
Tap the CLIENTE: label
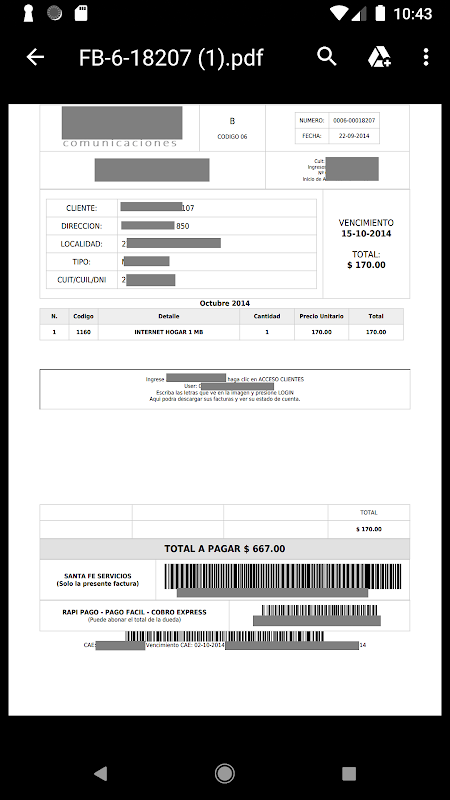(82, 208)
